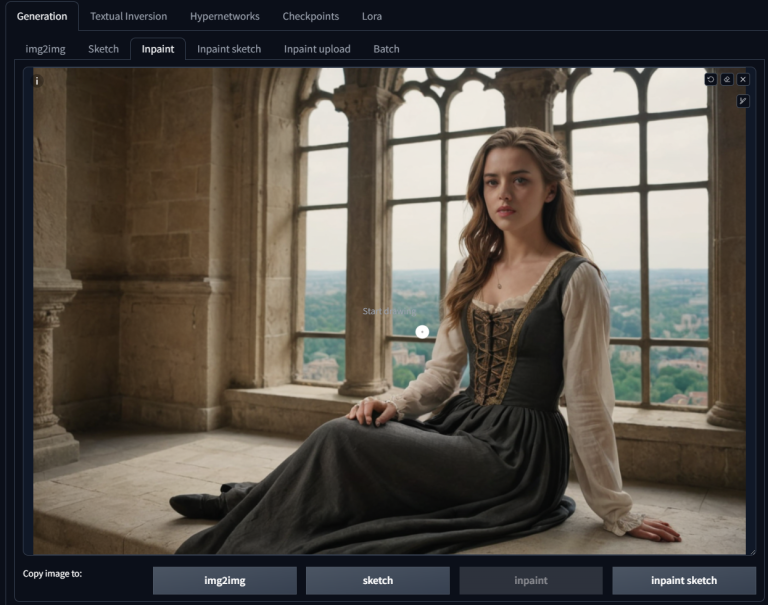Open the brush size tool icon
Image resolution: width=768 pixels, height=605 pixels.
click(743, 100)
